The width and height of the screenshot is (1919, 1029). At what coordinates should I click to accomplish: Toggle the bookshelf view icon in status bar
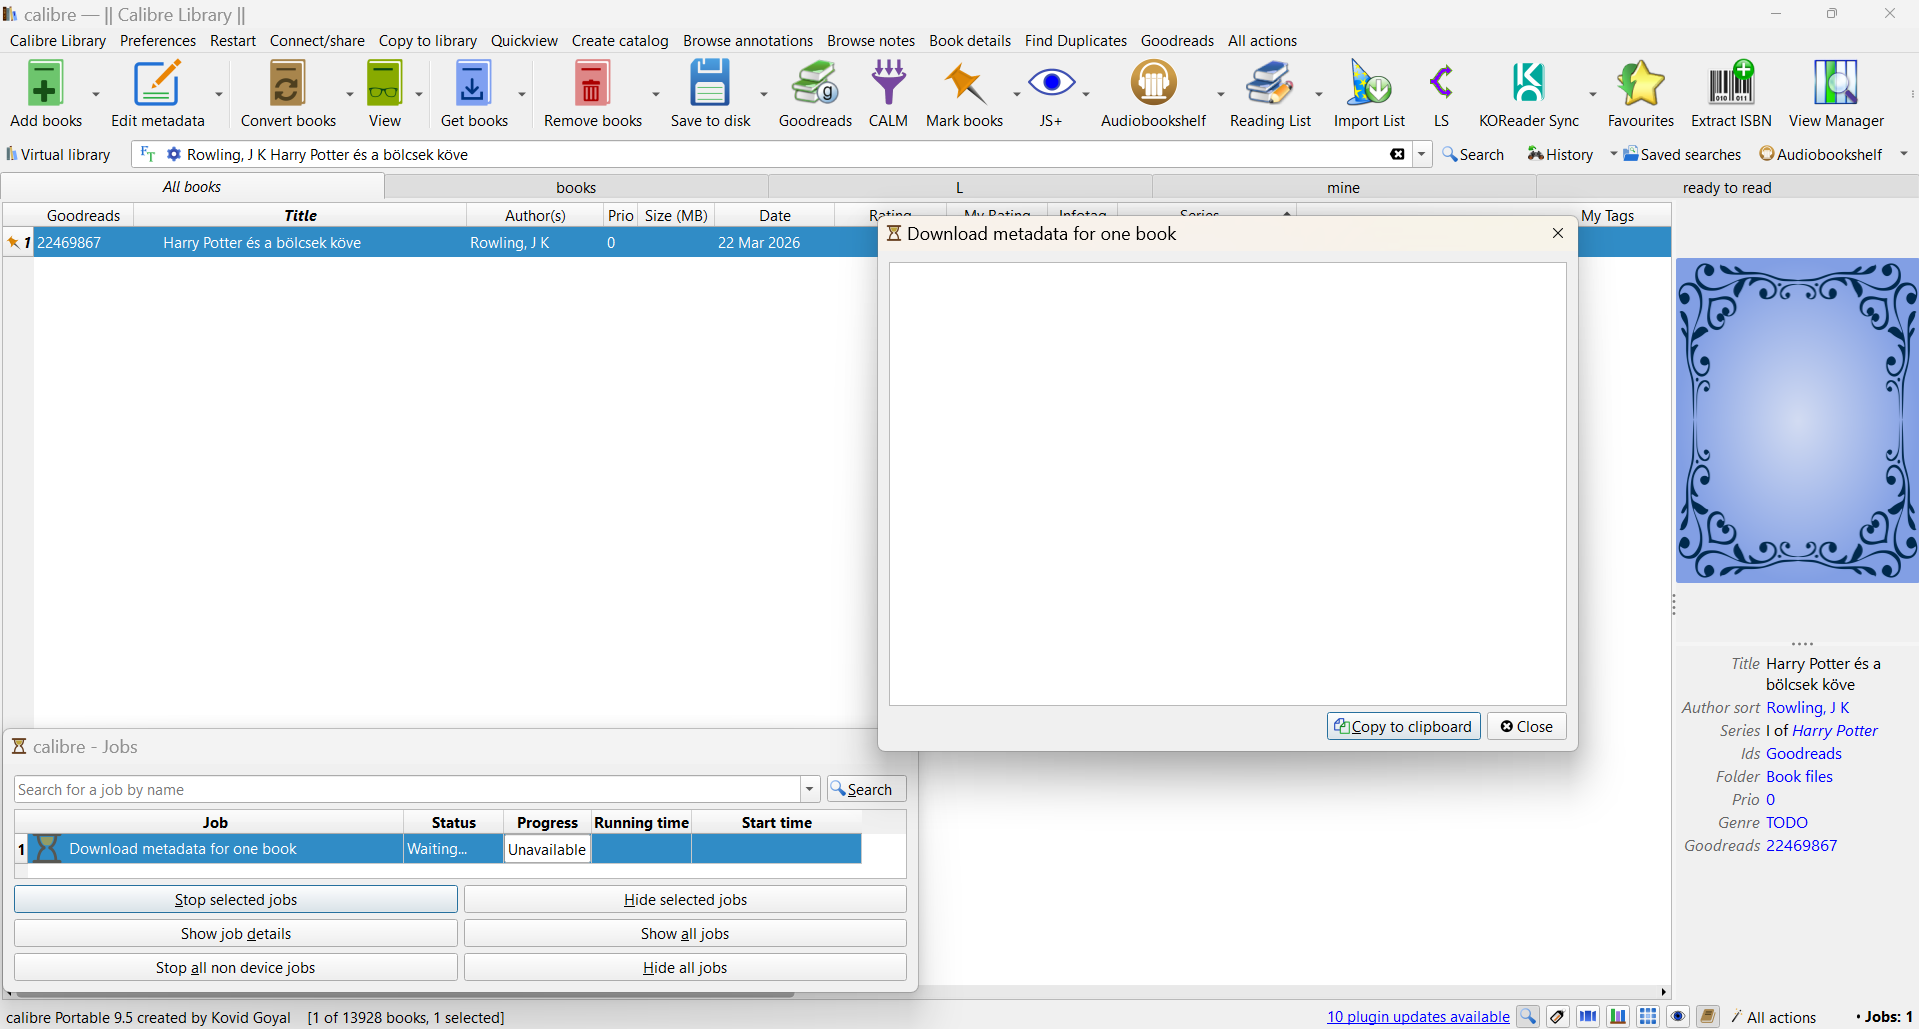point(1618,1017)
